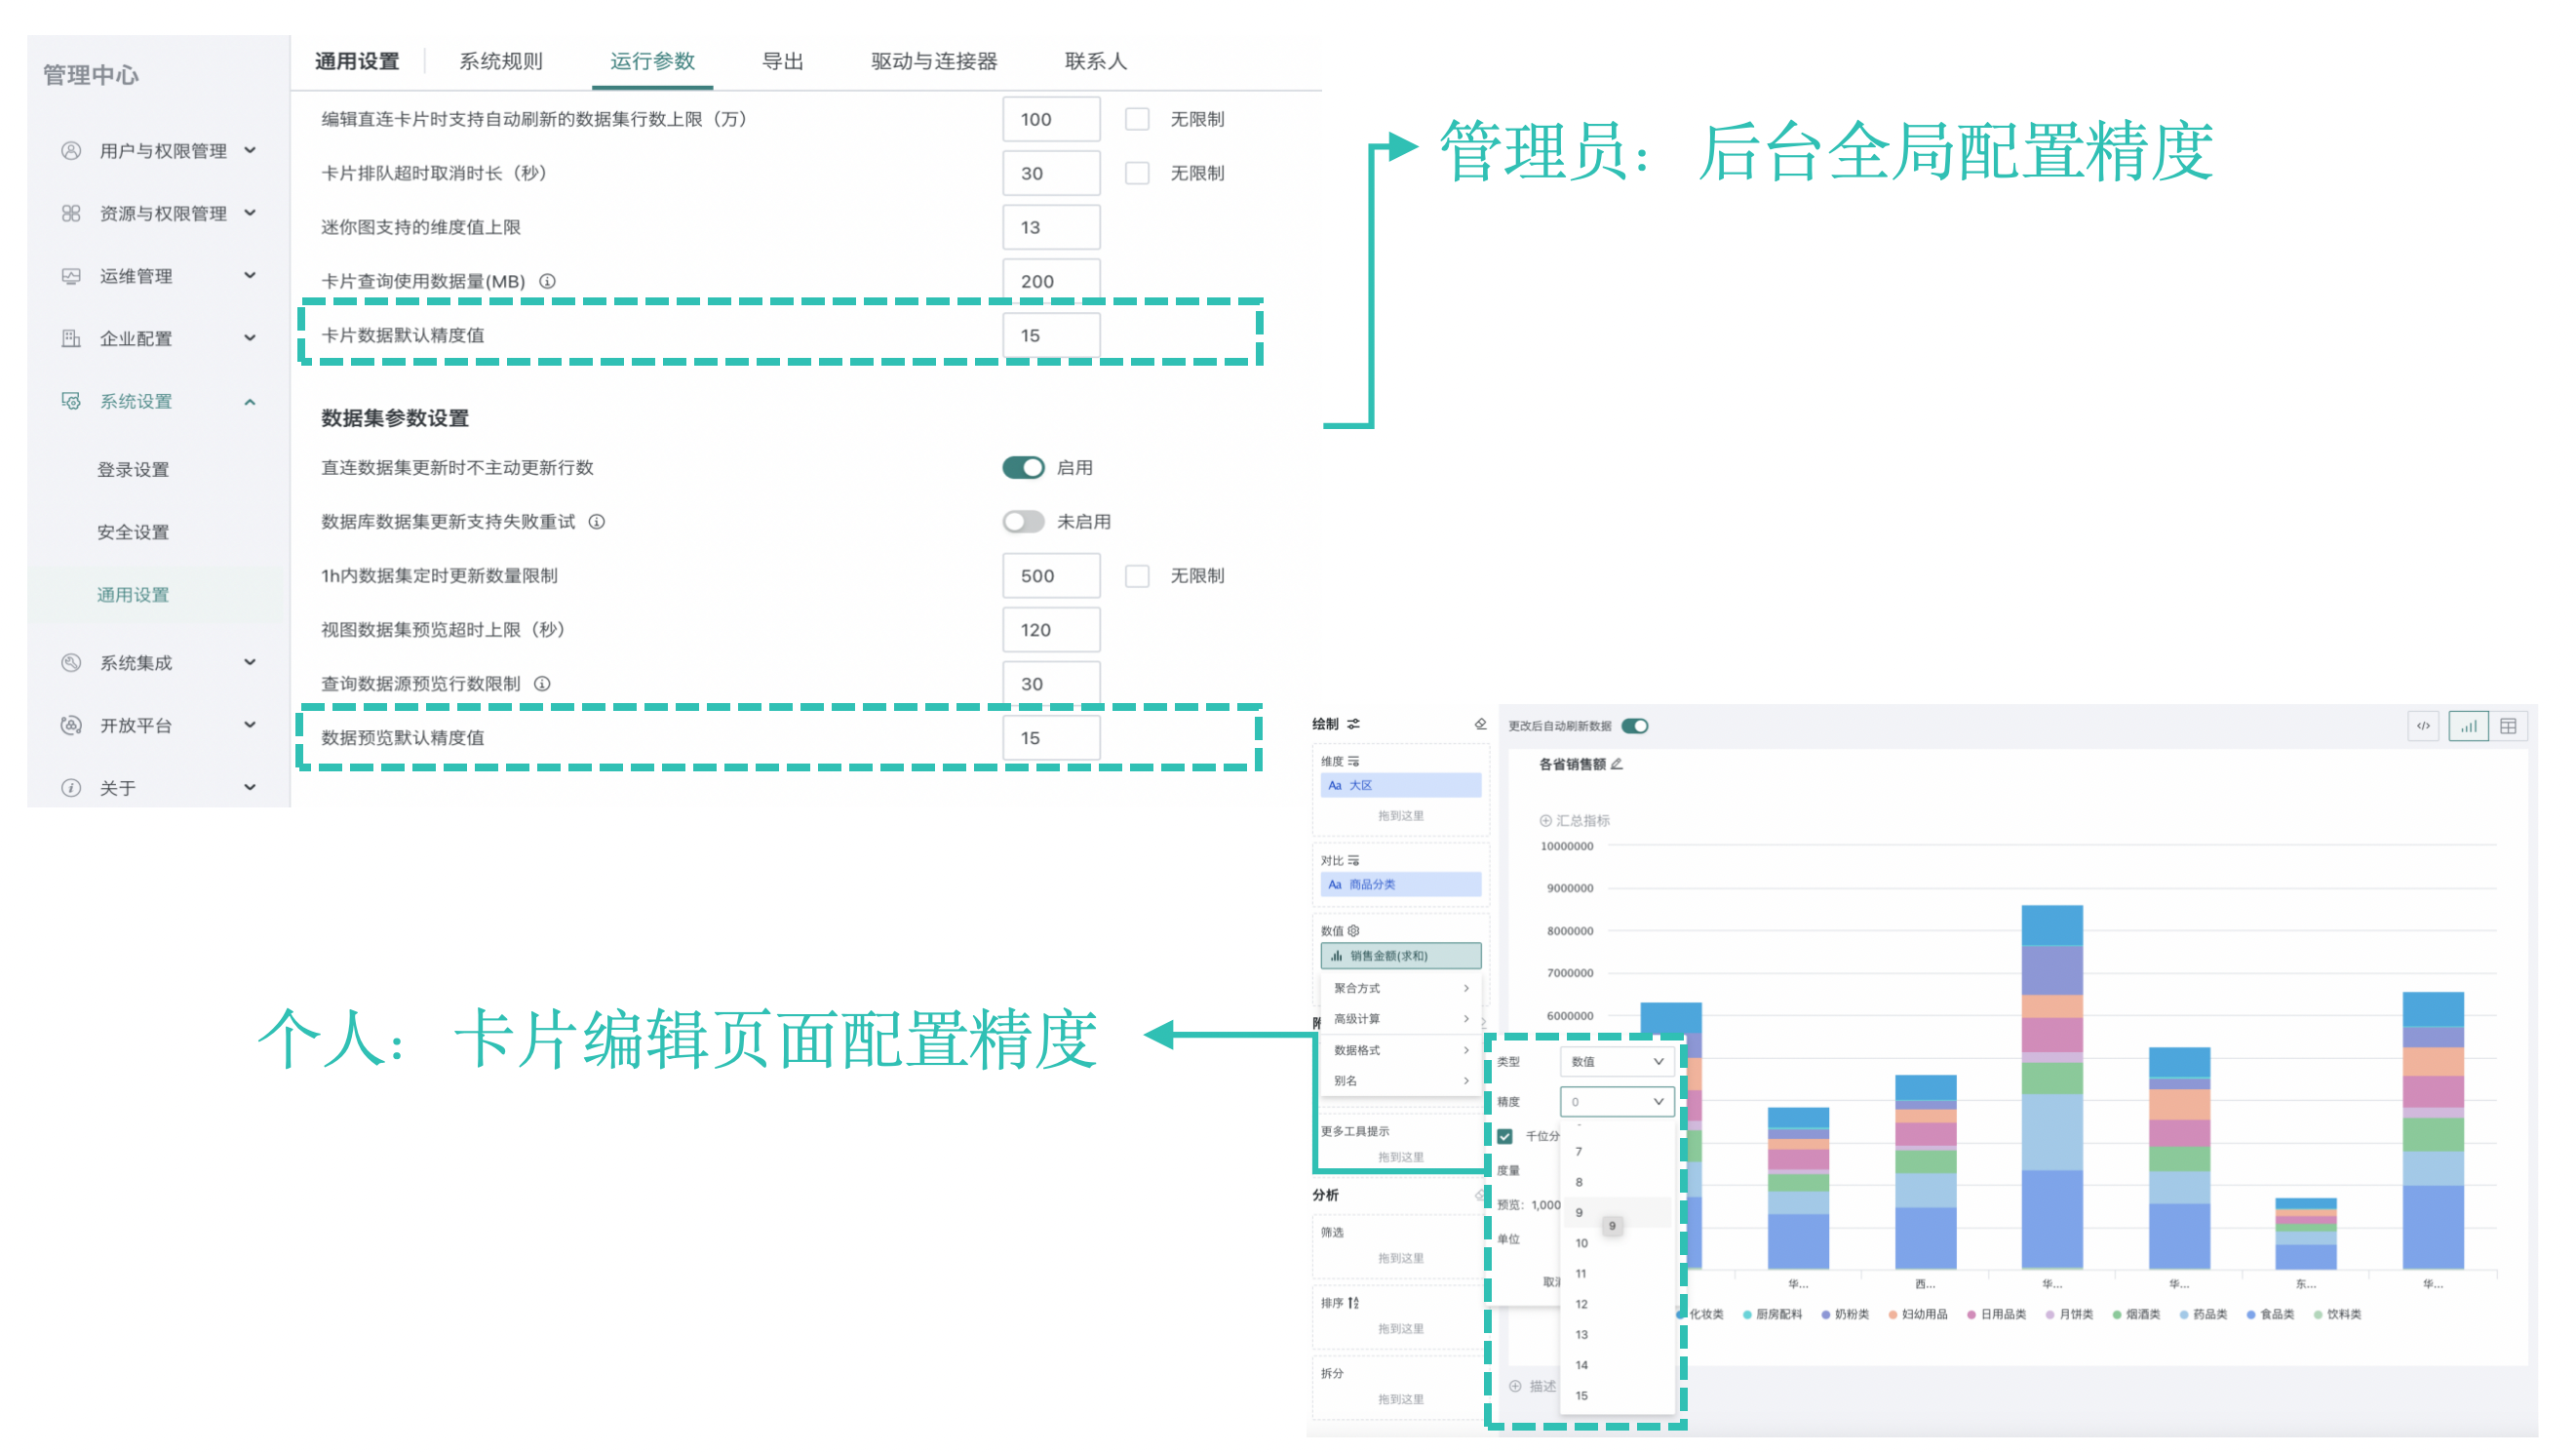Open 安全设置 in sidebar
Screen dimensions: 2576x1453
[x=133, y=532]
